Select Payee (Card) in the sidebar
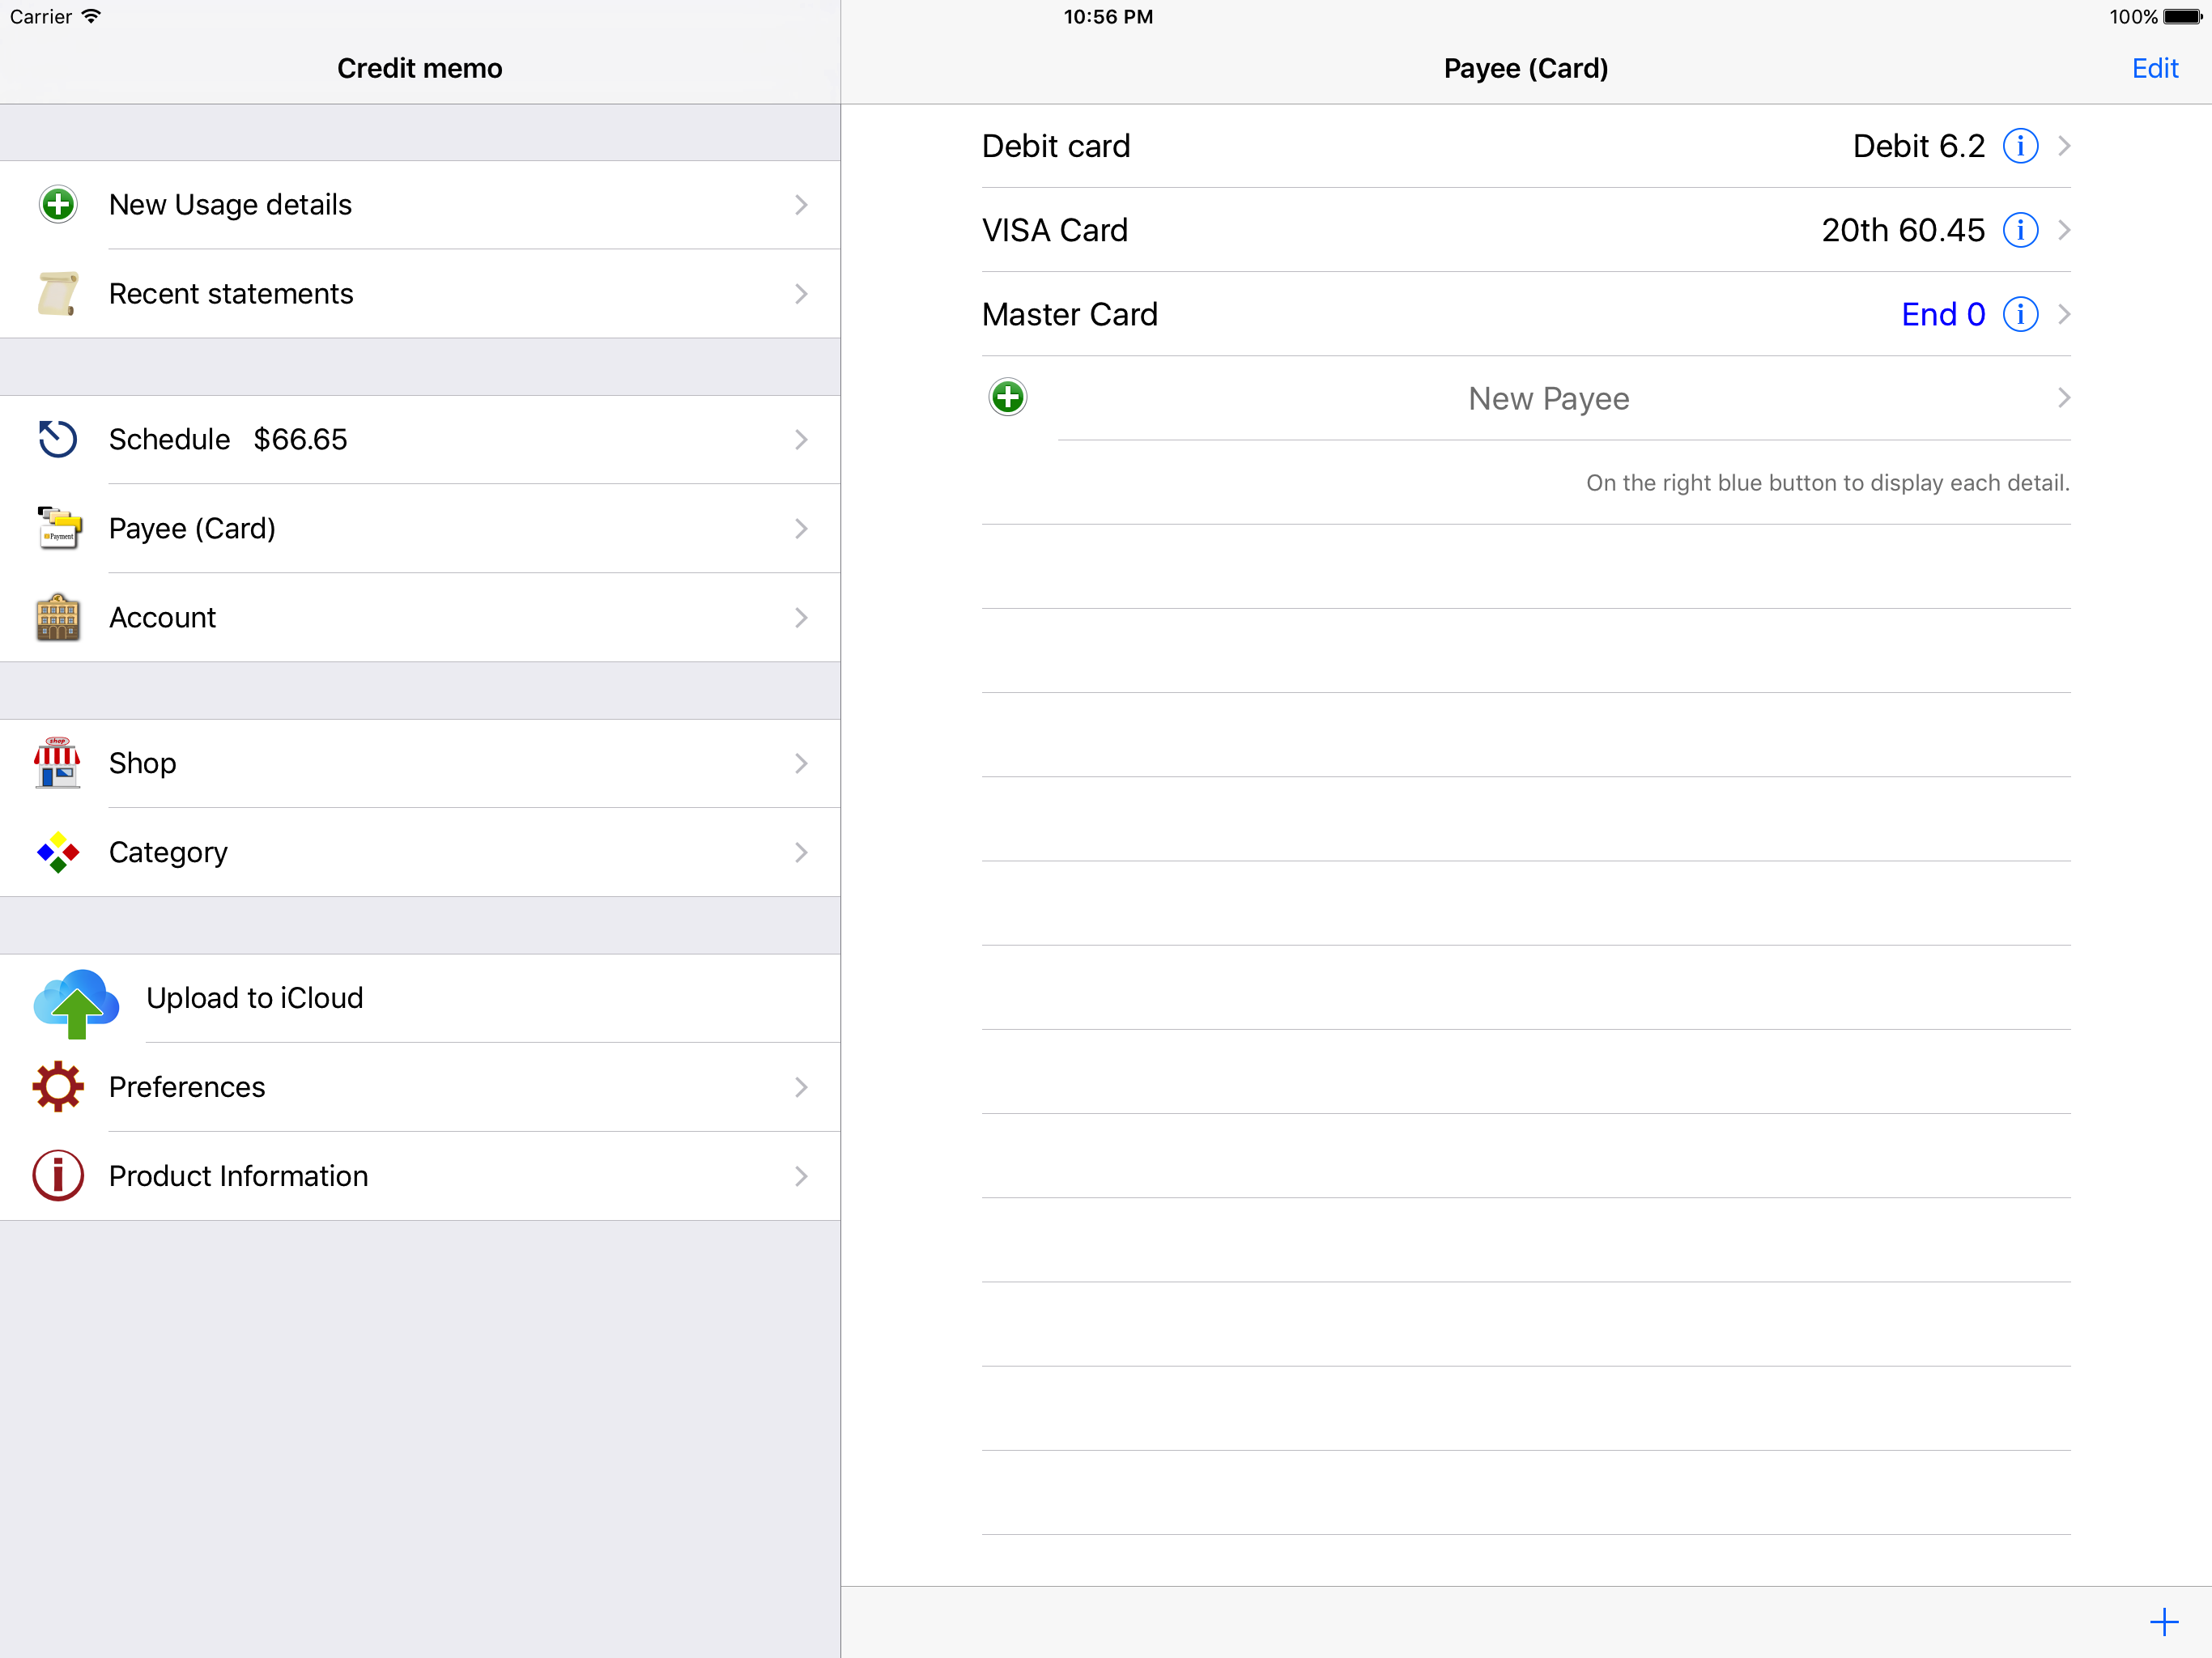 420,529
